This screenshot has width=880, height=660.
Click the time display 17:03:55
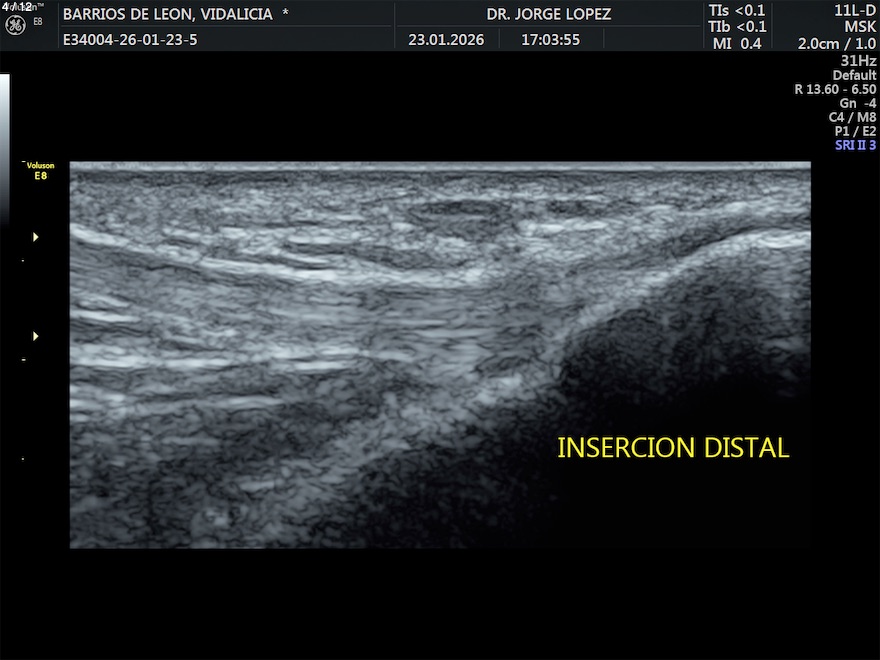coord(550,40)
